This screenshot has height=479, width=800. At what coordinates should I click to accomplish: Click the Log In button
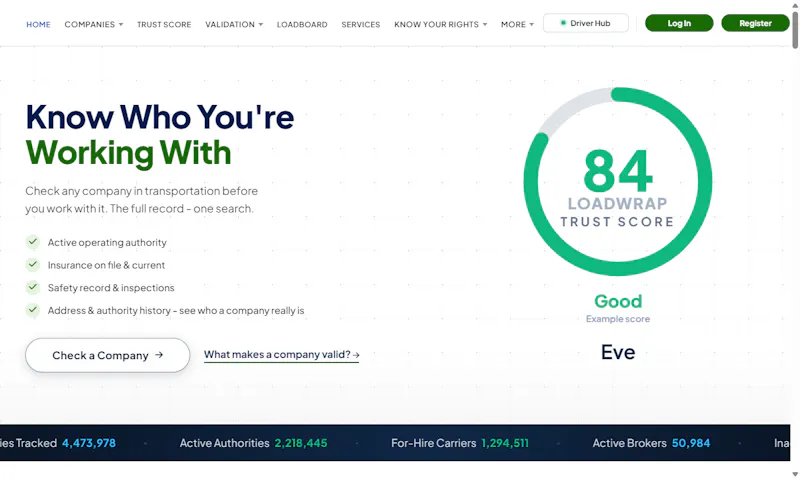coord(679,23)
